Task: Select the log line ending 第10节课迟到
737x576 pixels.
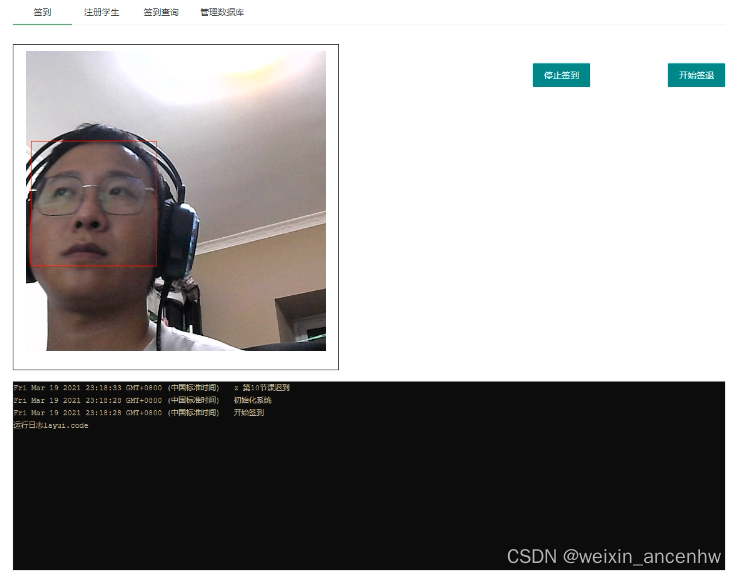Action: pos(152,388)
